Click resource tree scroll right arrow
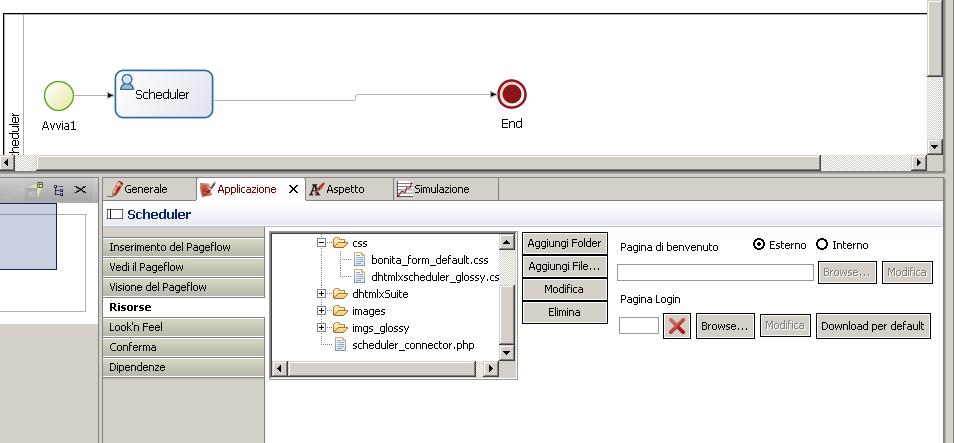This screenshot has width=954, height=443. click(x=491, y=368)
